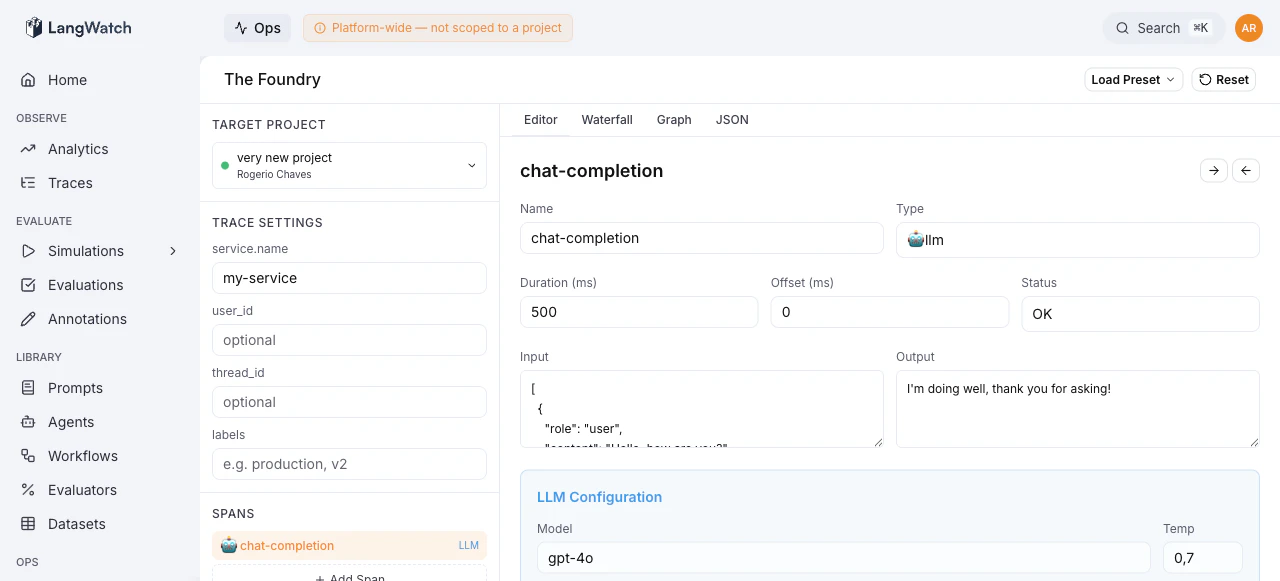Switch to the Graph tab
The width and height of the screenshot is (1280, 581).
(x=673, y=119)
